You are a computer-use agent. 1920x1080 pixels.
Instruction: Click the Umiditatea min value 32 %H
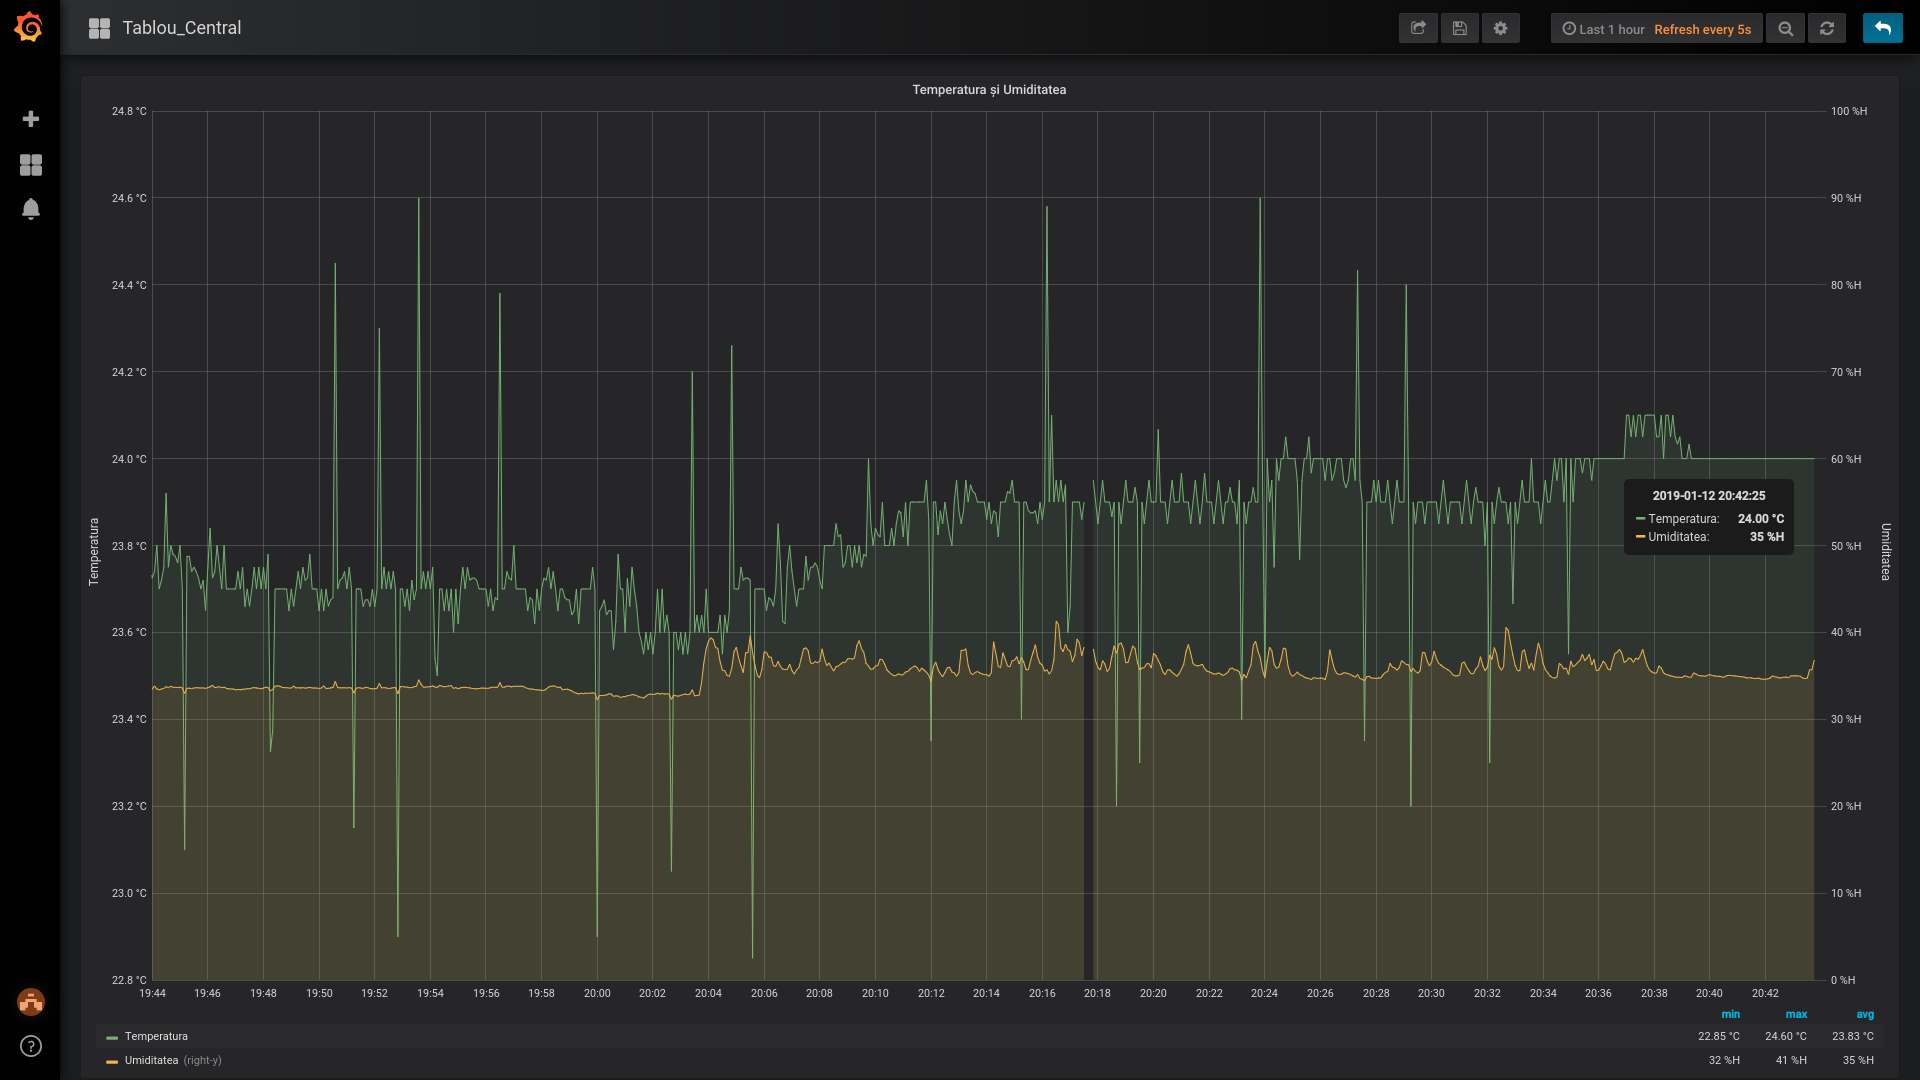1724,1060
